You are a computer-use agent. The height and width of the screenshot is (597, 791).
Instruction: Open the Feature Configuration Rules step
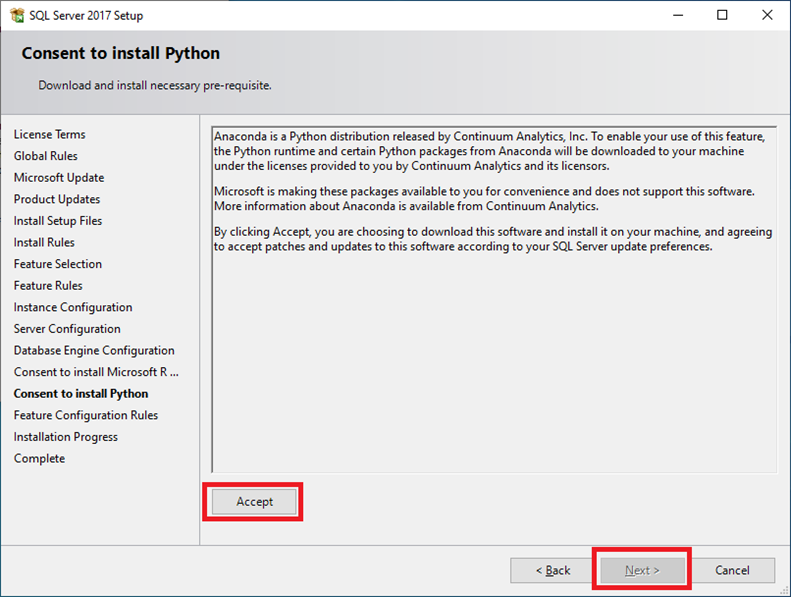pyautogui.click(x=86, y=415)
